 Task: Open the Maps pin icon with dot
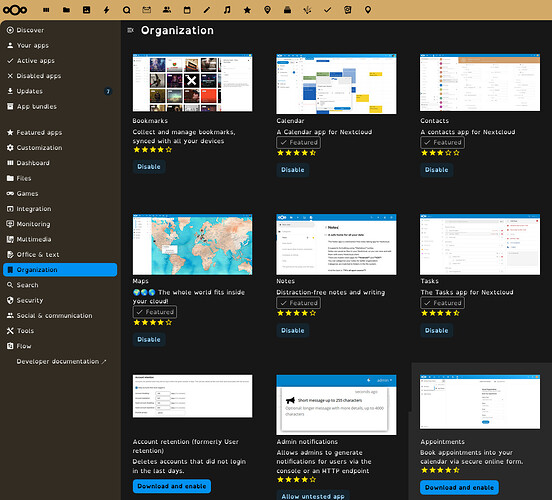(x=267, y=10)
